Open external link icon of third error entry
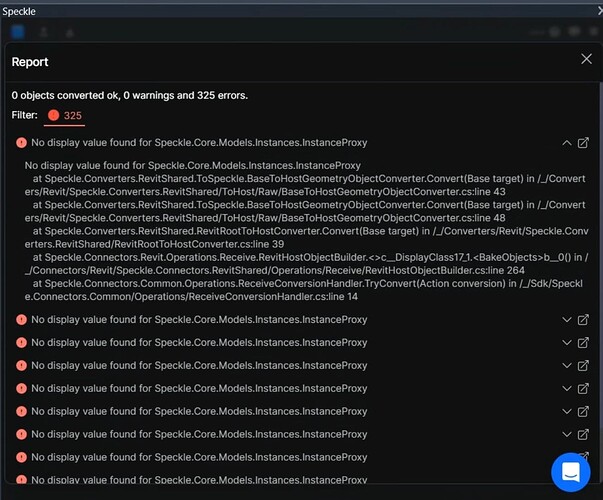This screenshot has height=500, width=603. click(x=583, y=342)
